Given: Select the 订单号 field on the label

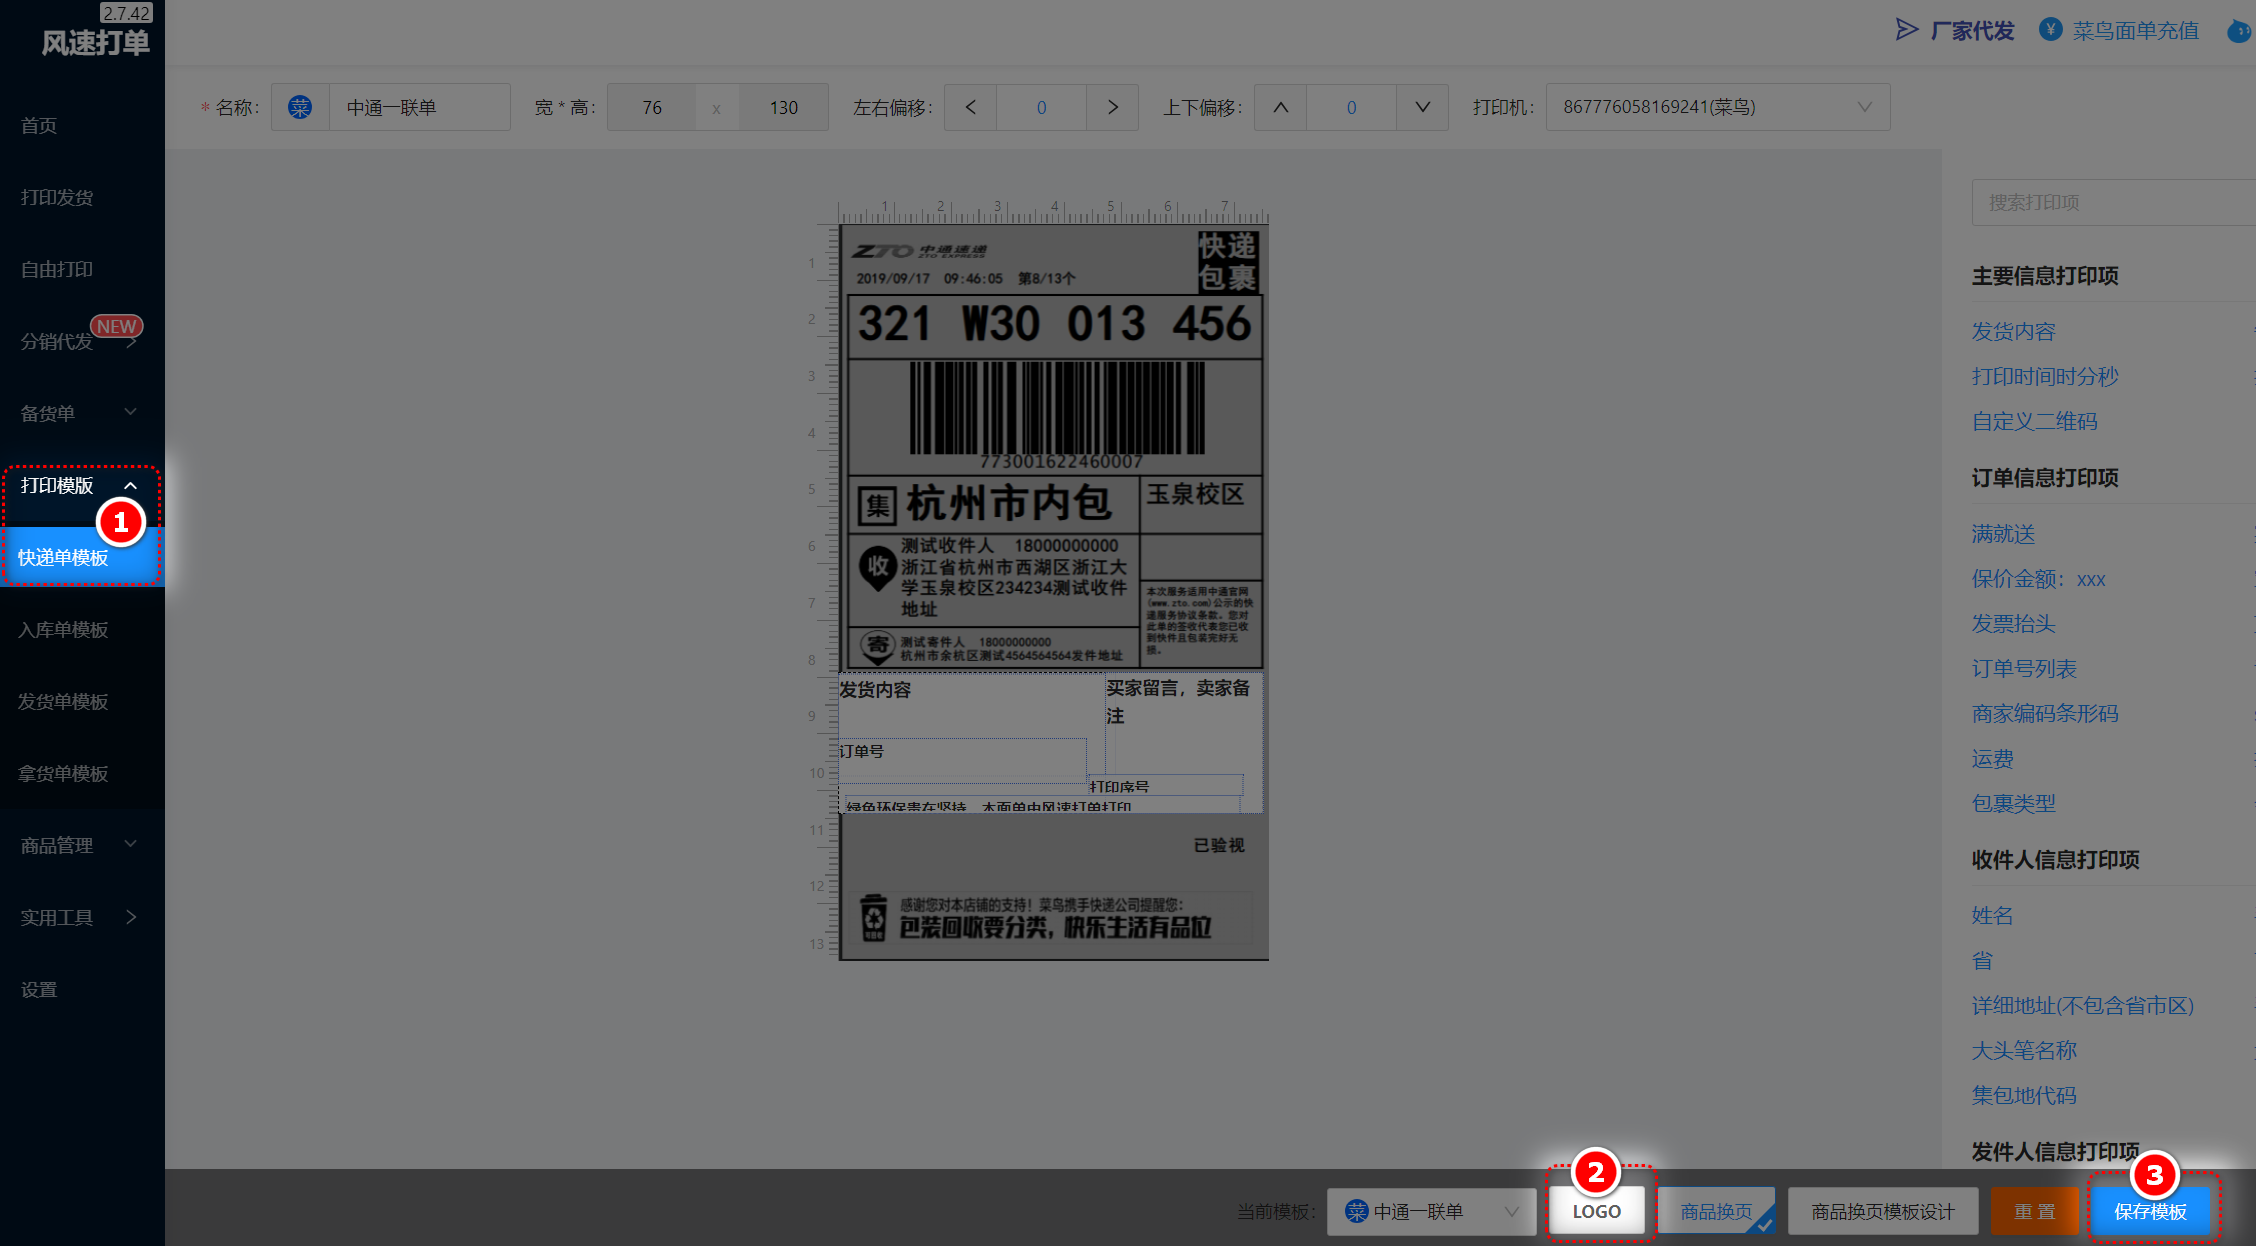Looking at the screenshot, I should (962, 760).
